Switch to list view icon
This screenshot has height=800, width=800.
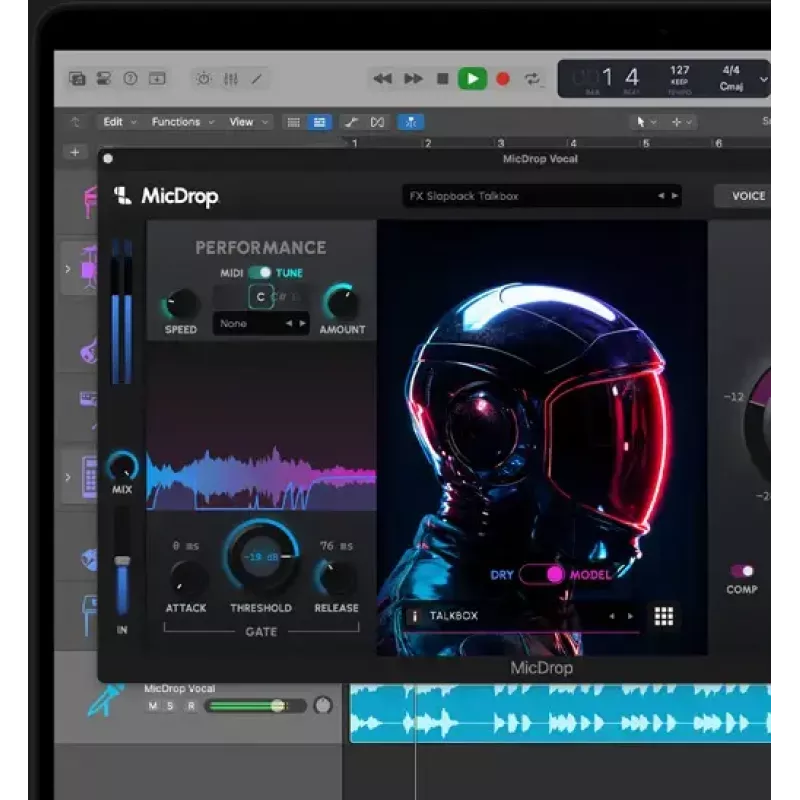[x=294, y=122]
